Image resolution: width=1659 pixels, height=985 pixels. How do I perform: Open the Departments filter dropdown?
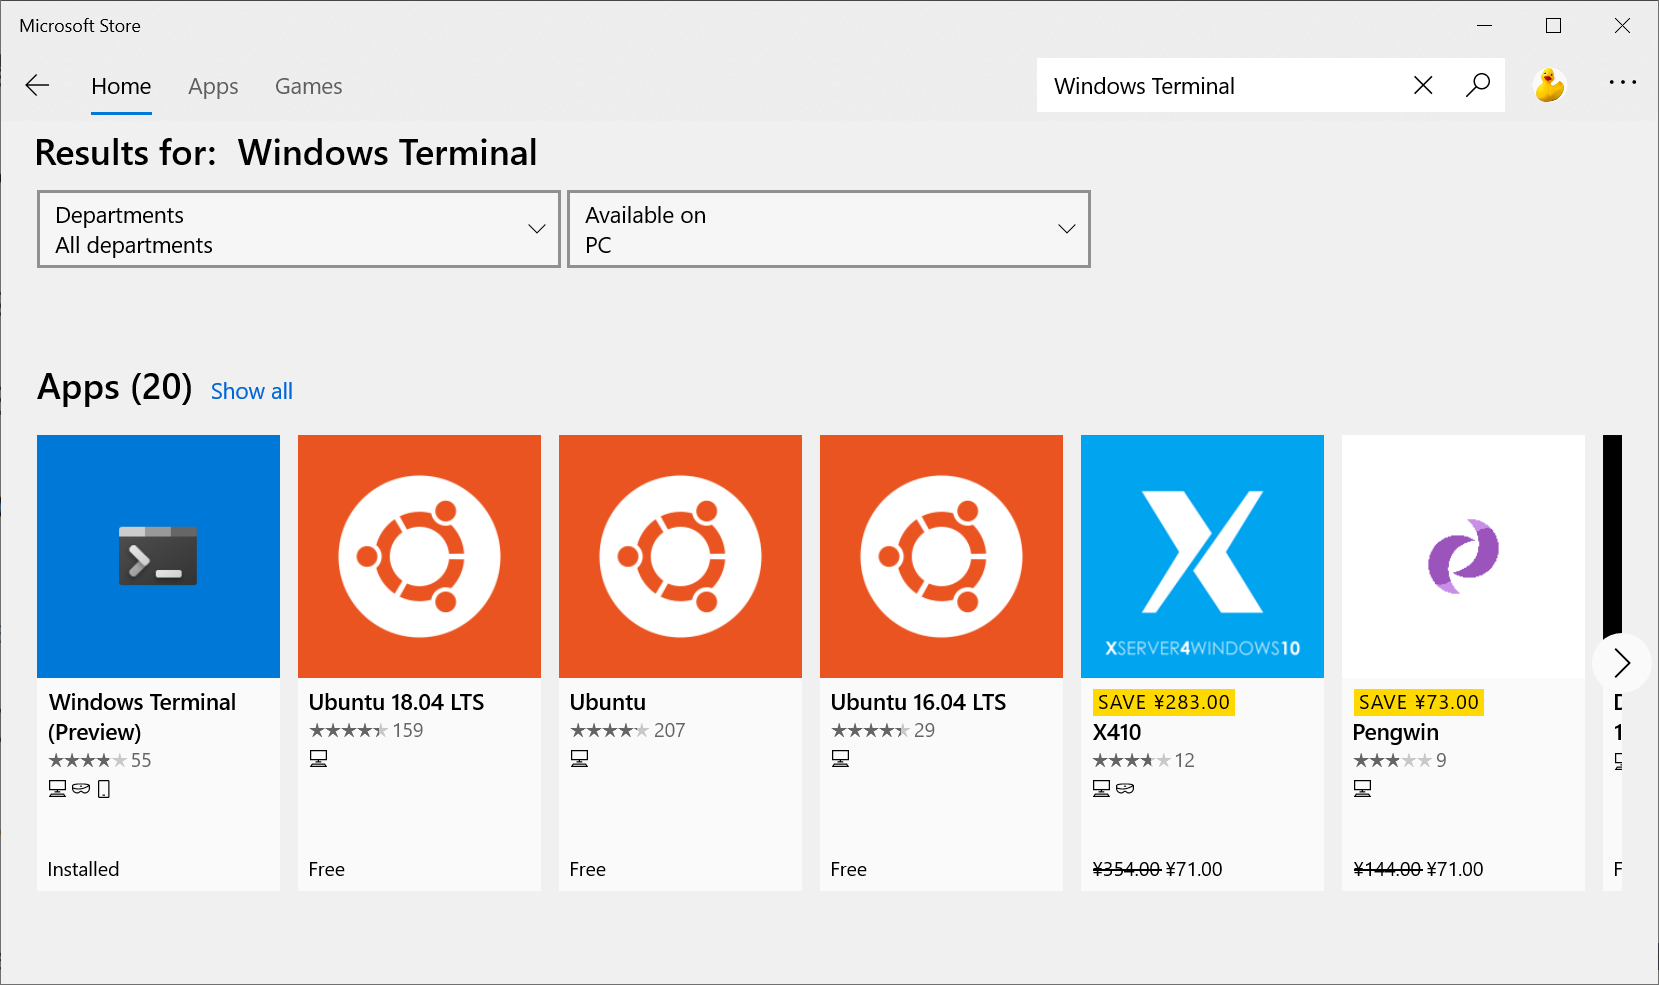(298, 229)
